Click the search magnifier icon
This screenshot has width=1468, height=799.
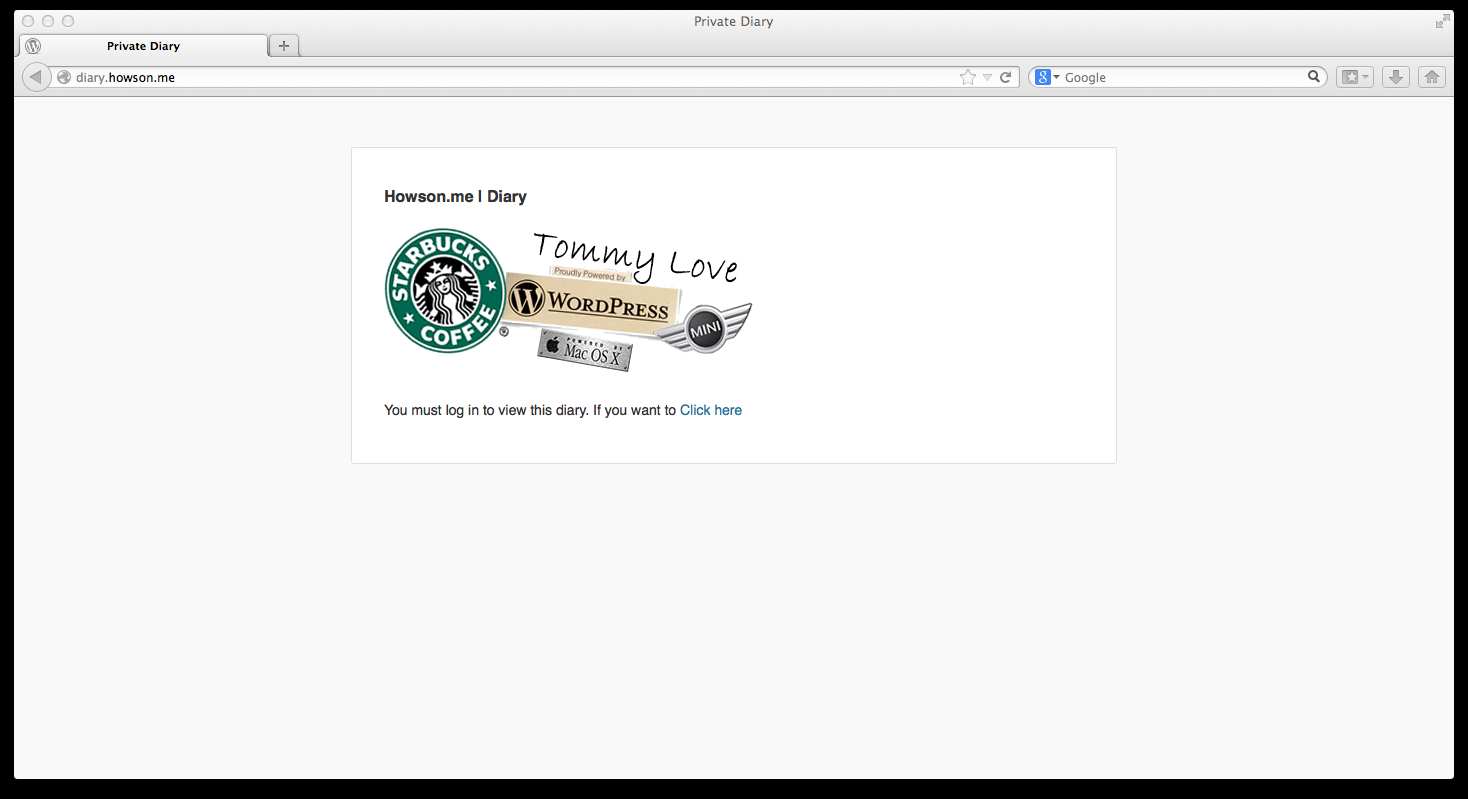[x=1314, y=76]
